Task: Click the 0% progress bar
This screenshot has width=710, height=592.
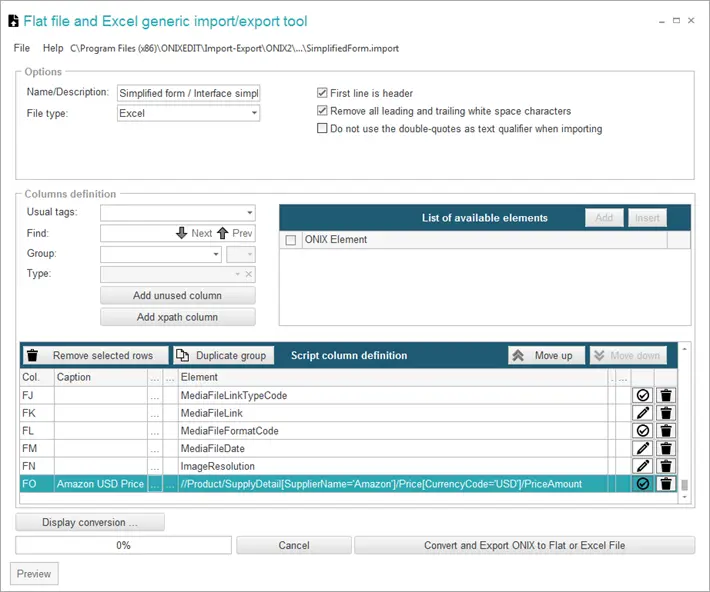Action: [x=123, y=545]
